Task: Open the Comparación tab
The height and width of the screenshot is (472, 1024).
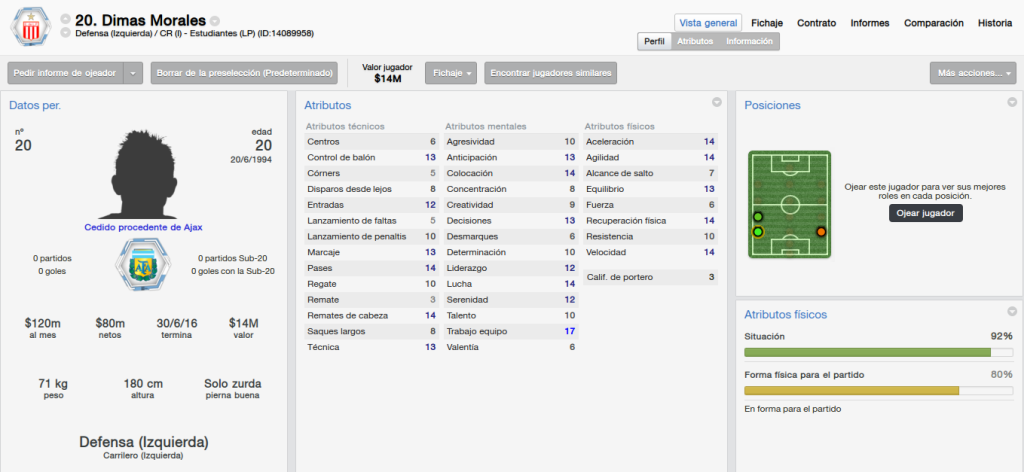Action: coord(933,23)
